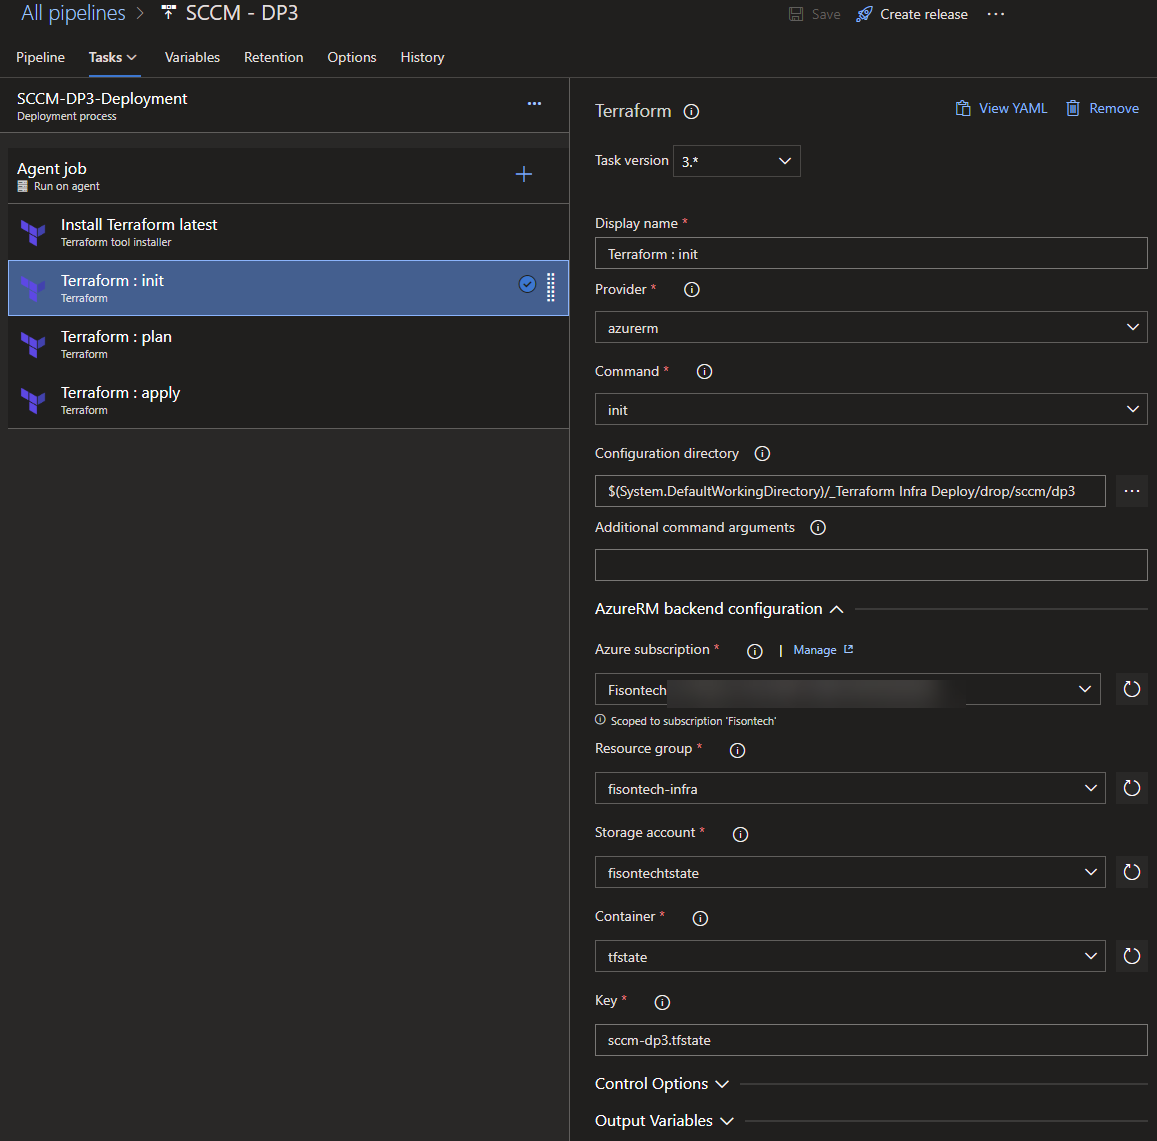
Task: Click the View YAML button
Action: [x=1001, y=108]
